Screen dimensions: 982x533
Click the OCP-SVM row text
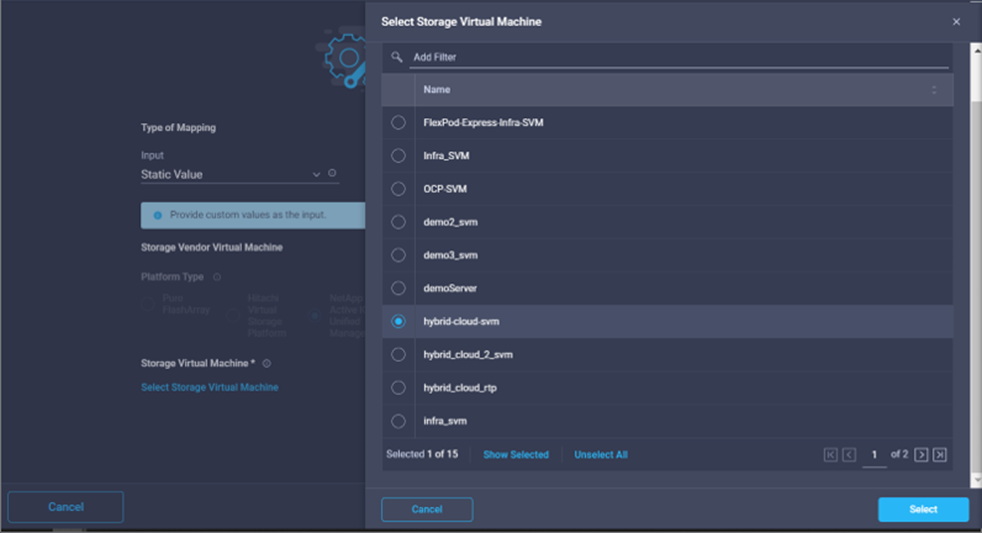point(445,189)
